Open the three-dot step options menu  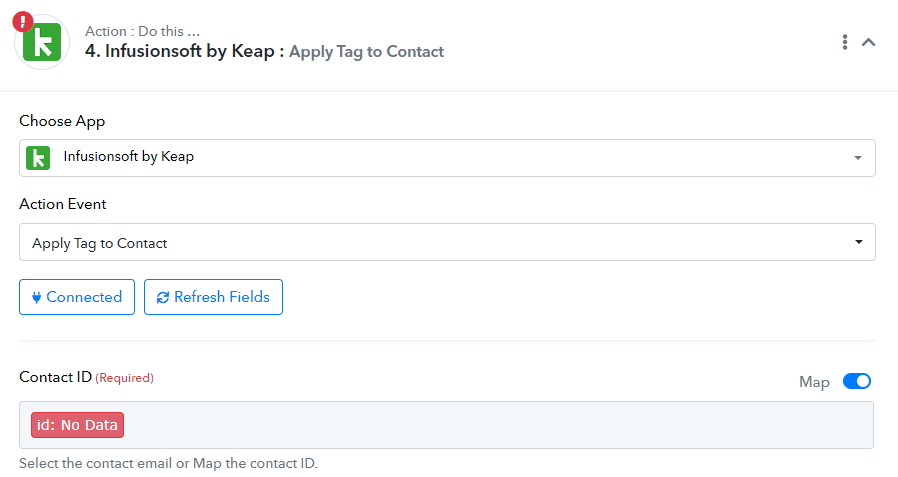(845, 42)
